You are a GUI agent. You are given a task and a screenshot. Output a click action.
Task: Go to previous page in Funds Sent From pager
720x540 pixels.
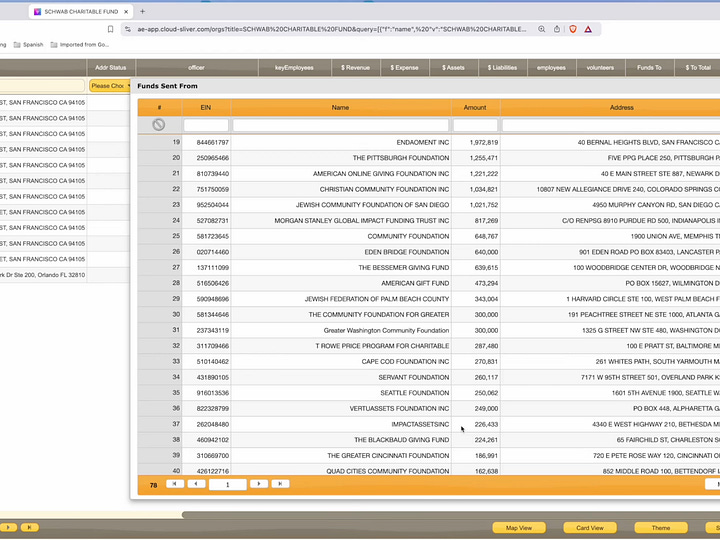click(x=196, y=484)
